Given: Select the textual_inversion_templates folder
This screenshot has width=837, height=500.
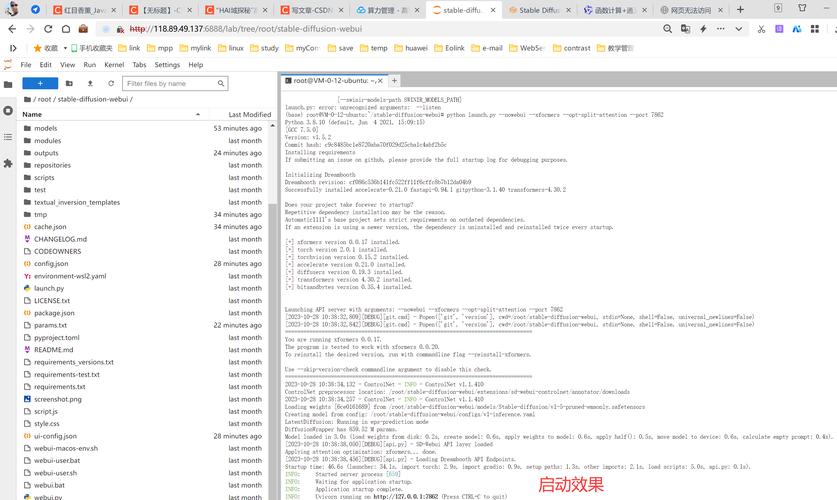Looking at the screenshot, I should point(77,202).
